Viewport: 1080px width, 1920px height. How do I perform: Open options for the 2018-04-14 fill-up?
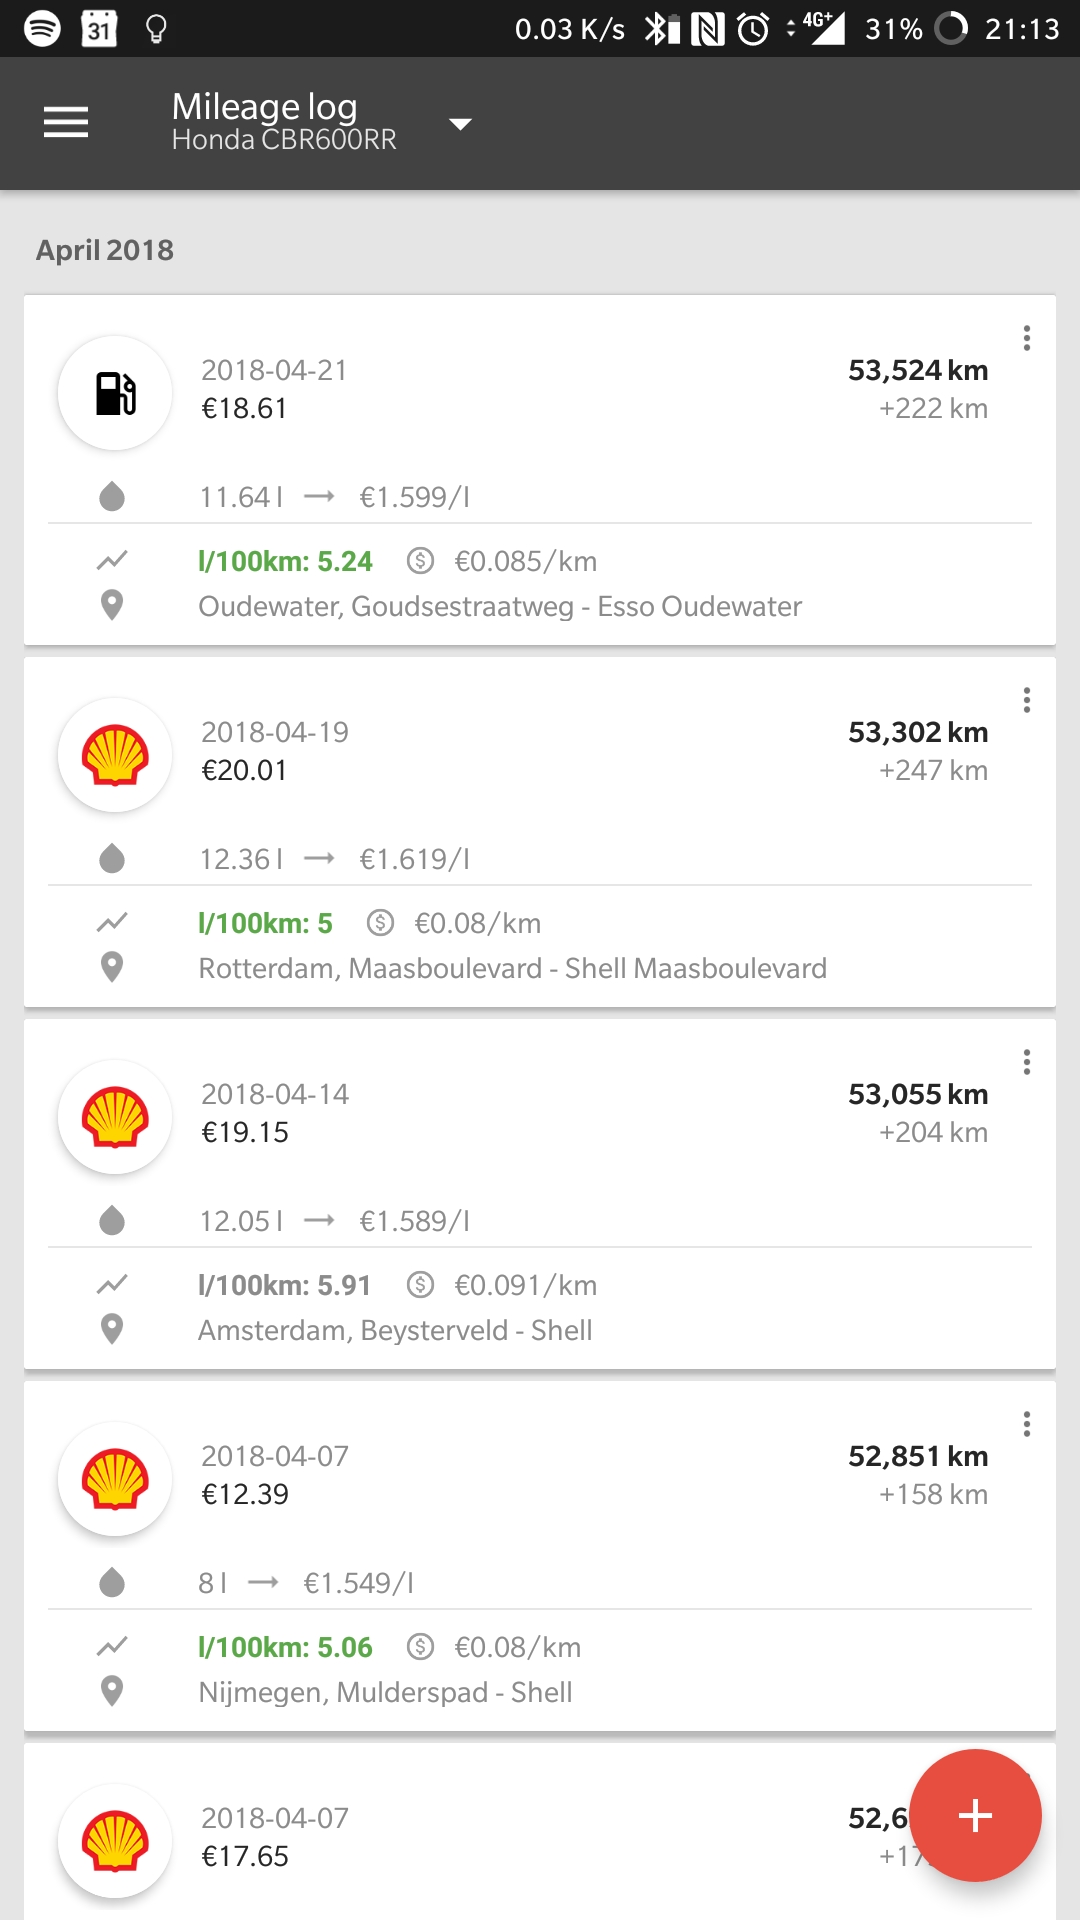point(1026,1062)
